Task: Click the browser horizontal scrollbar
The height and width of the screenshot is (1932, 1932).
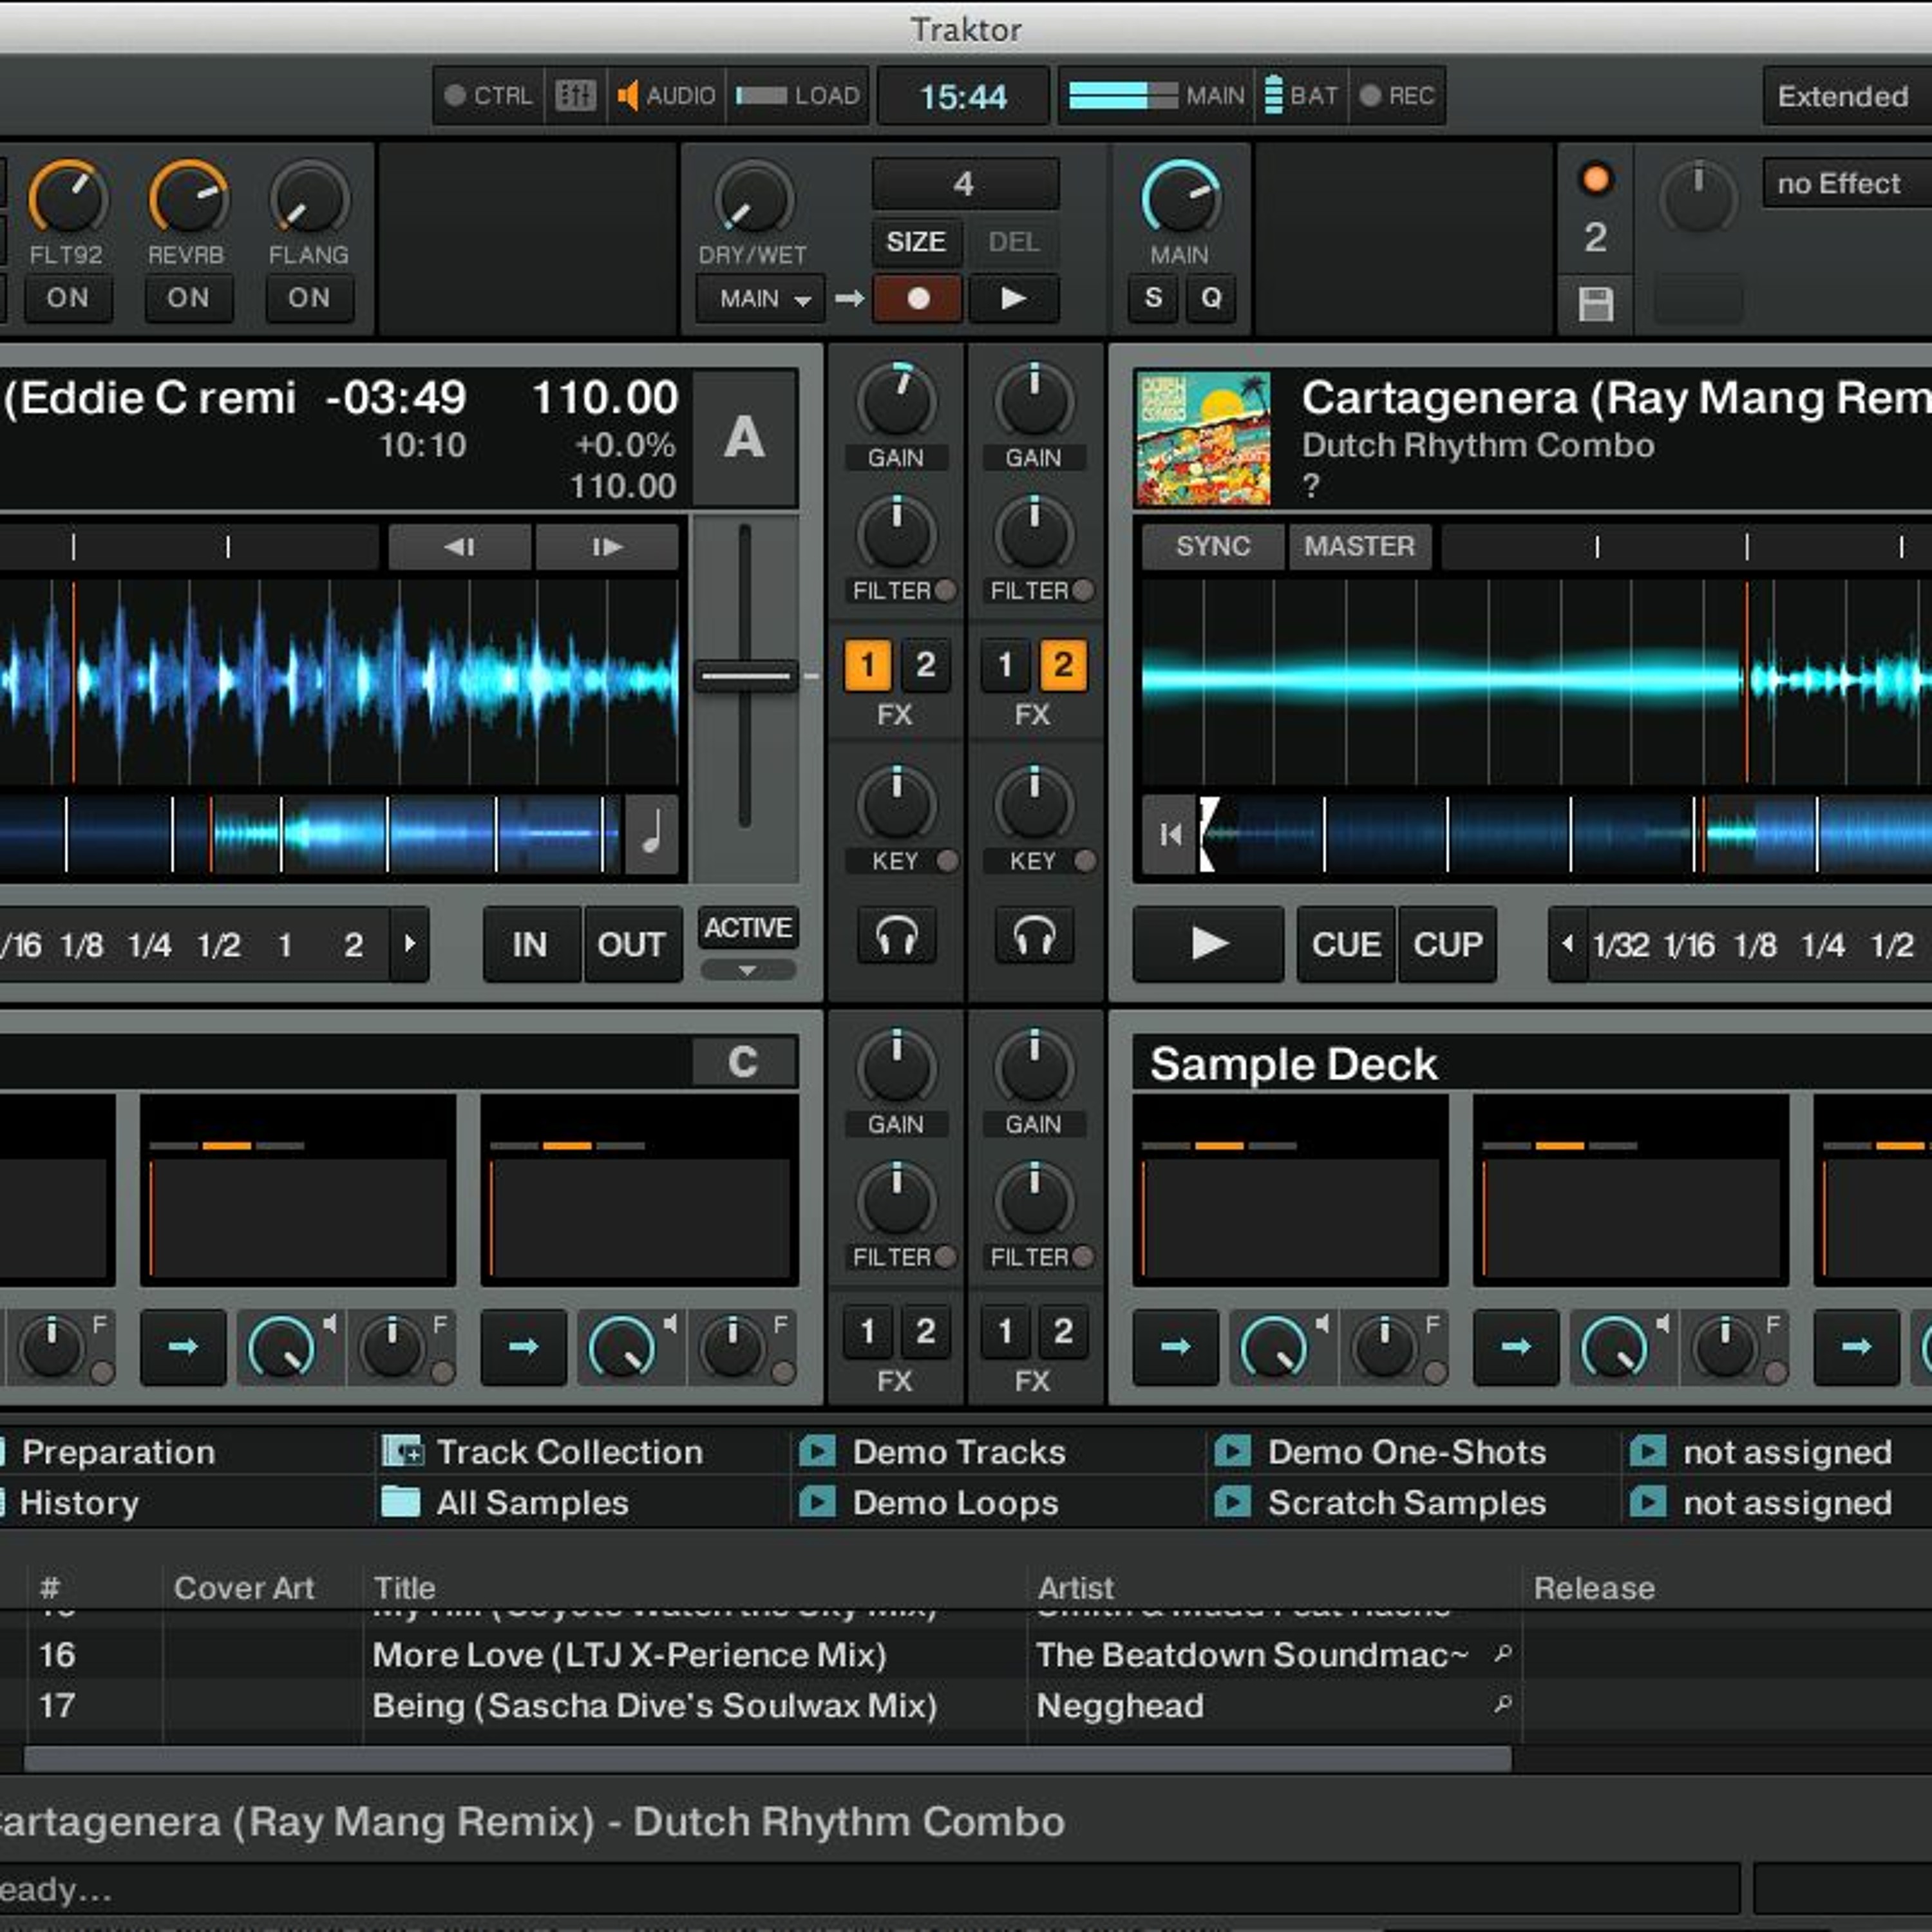Action: (x=767, y=1759)
